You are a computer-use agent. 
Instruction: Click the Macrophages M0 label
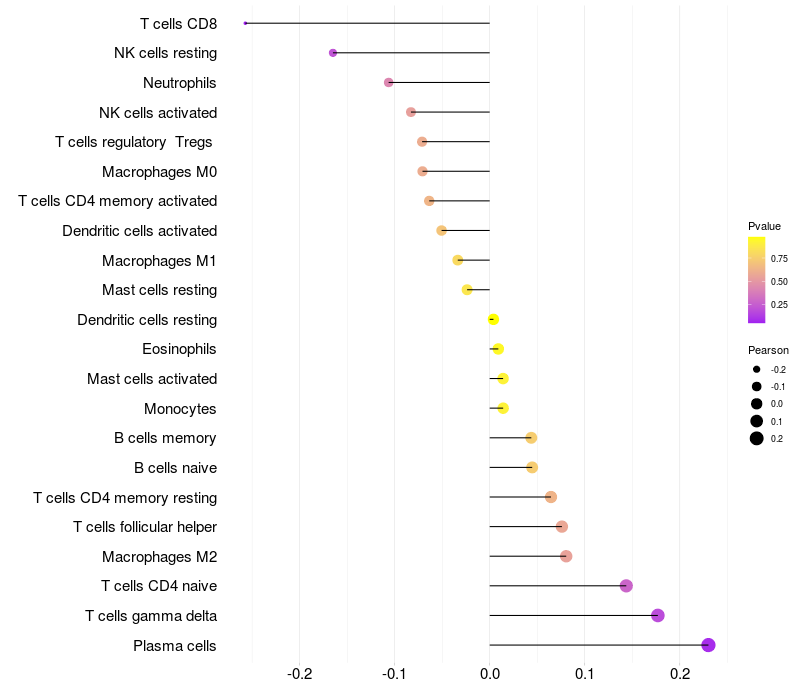pyautogui.click(x=160, y=172)
